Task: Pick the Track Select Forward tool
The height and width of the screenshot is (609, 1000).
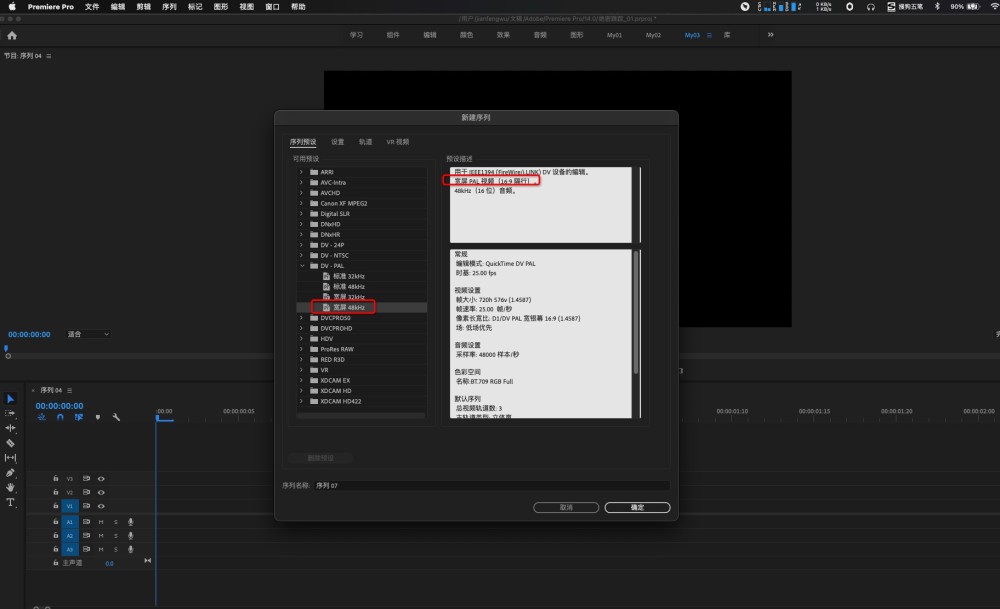Action: (10, 413)
